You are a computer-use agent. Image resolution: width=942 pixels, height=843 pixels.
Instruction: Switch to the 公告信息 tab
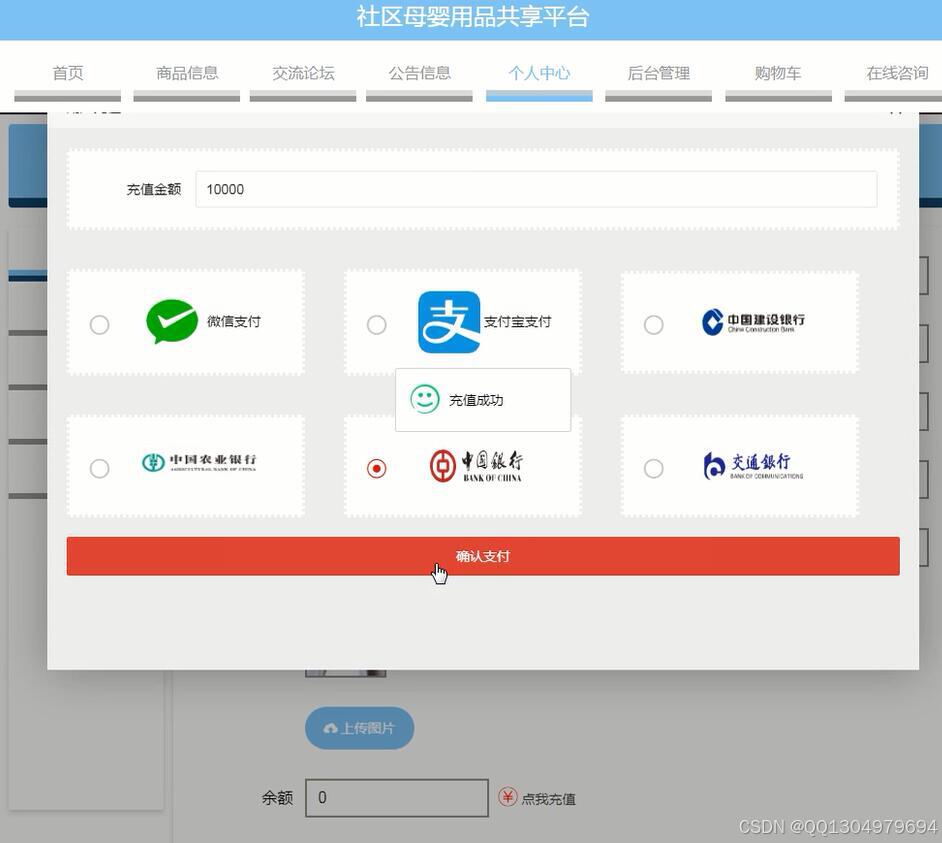419,73
